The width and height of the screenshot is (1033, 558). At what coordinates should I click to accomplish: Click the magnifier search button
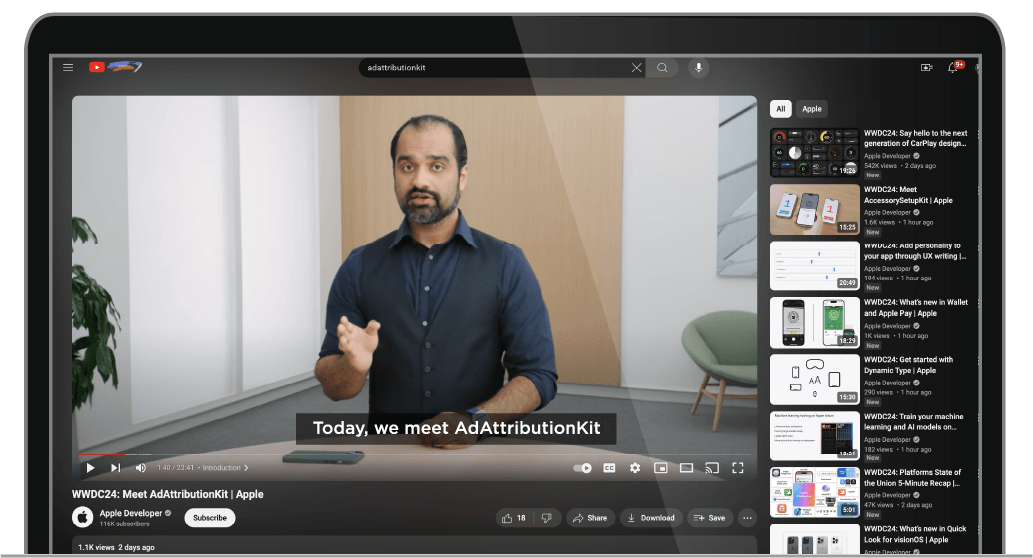point(662,67)
